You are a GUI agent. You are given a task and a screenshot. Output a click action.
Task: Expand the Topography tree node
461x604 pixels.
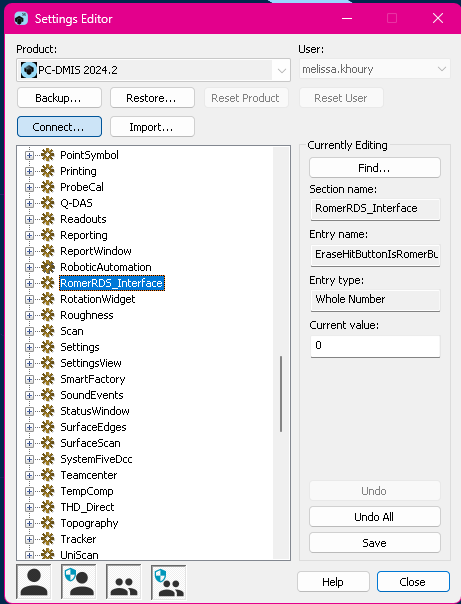pos(29,523)
